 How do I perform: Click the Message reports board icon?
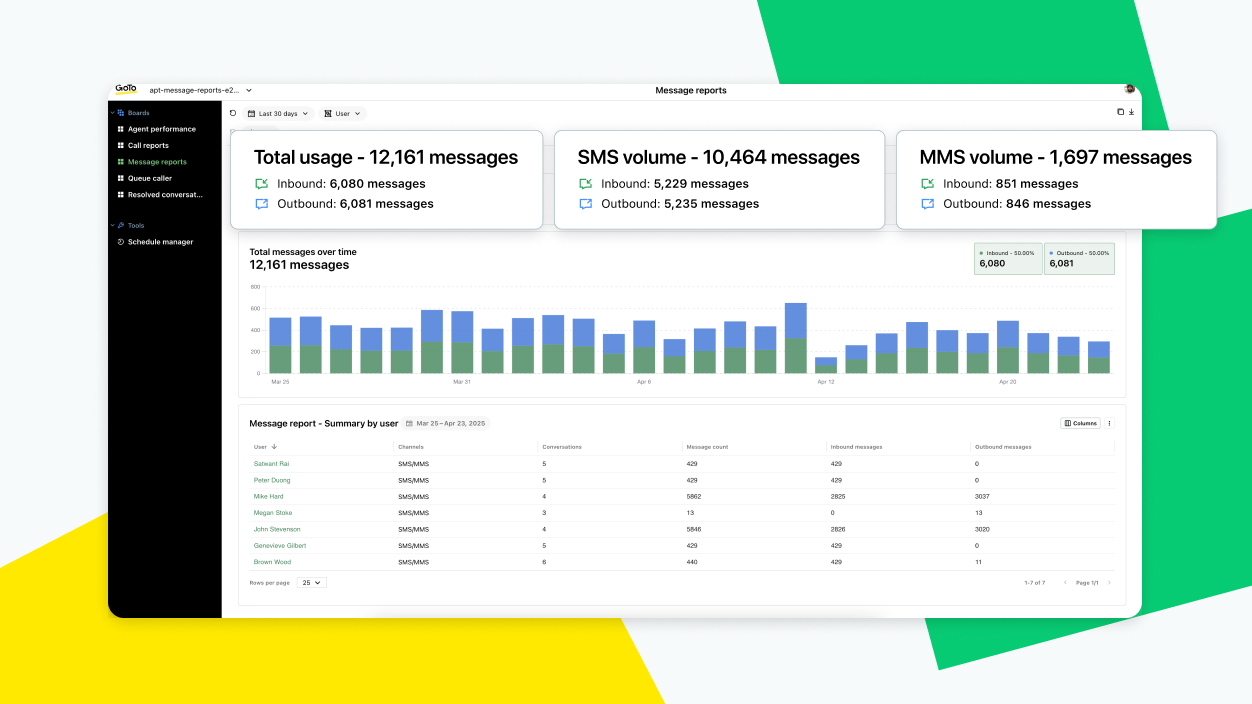[x=120, y=162]
